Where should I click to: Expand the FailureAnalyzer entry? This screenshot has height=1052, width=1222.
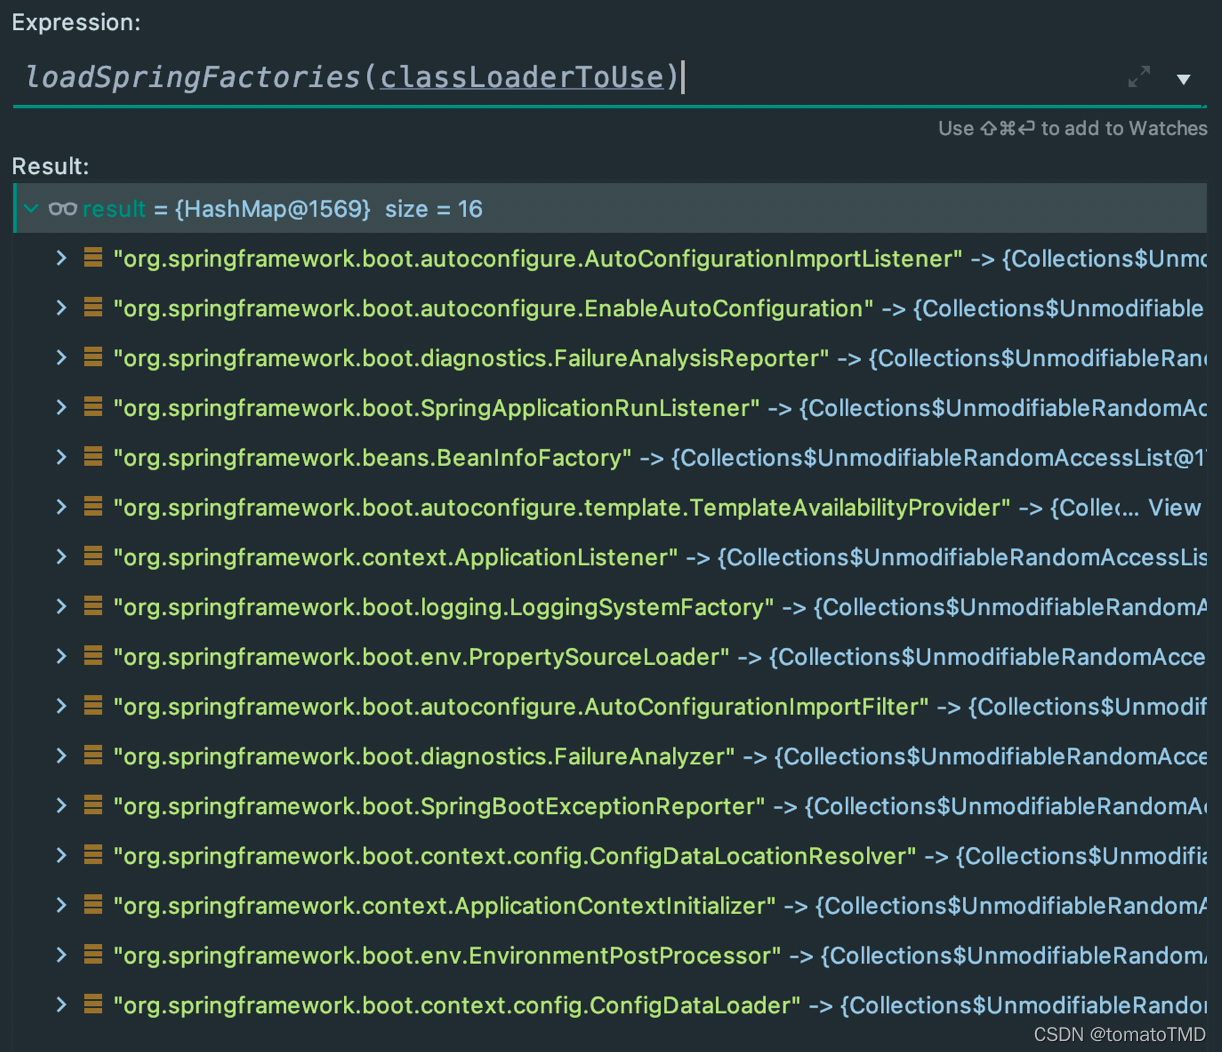[x=61, y=756]
